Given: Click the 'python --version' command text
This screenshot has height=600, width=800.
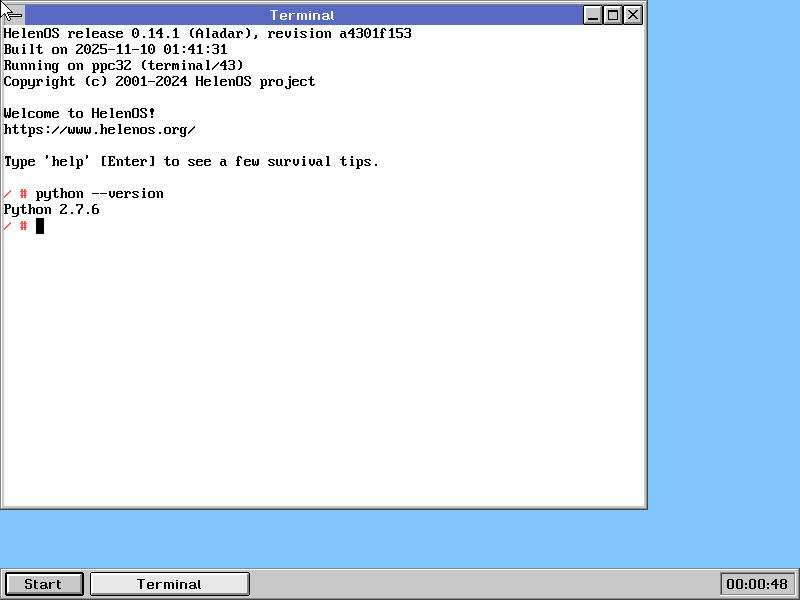Looking at the screenshot, I should coord(100,194).
